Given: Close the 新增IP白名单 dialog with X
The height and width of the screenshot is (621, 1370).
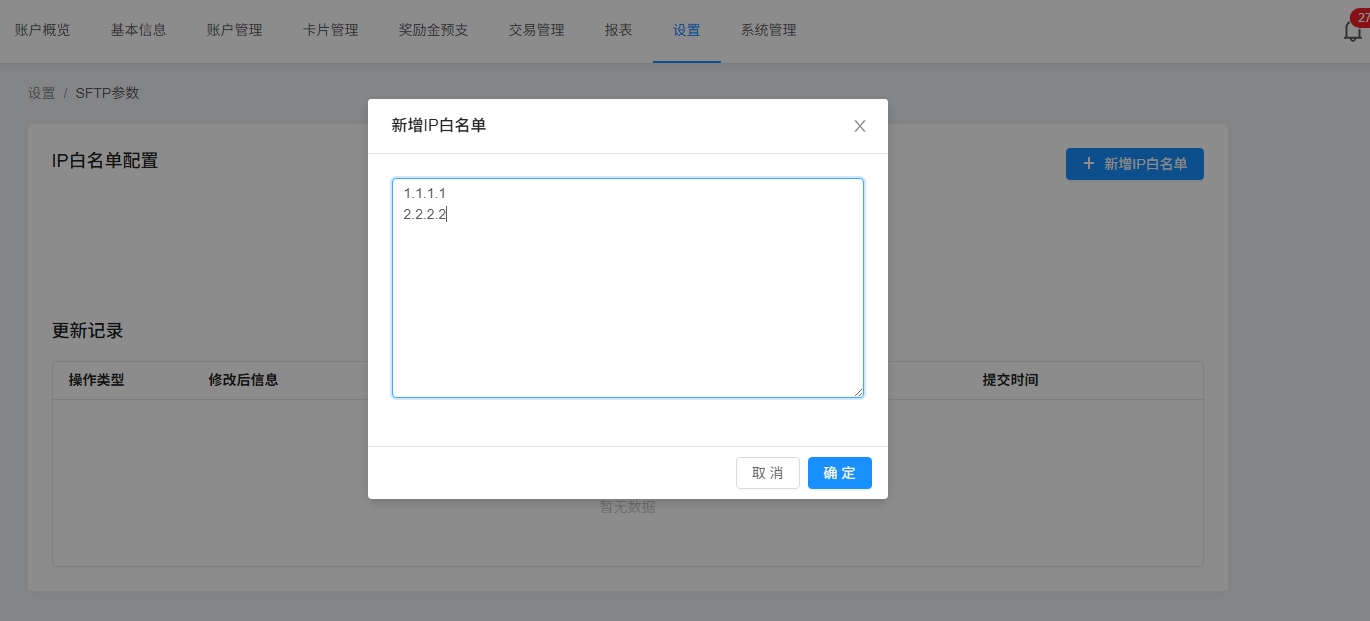Looking at the screenshot, I should pos(859,126).
